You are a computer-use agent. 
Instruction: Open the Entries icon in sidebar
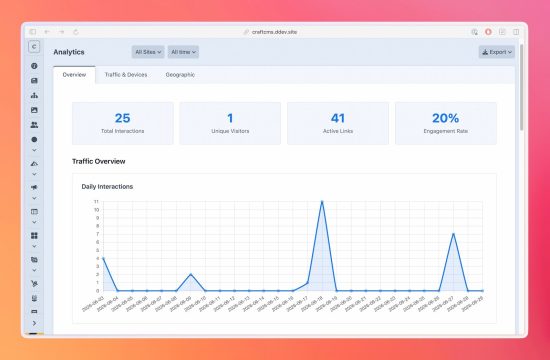pyautogui.click(x=34, y=81)
